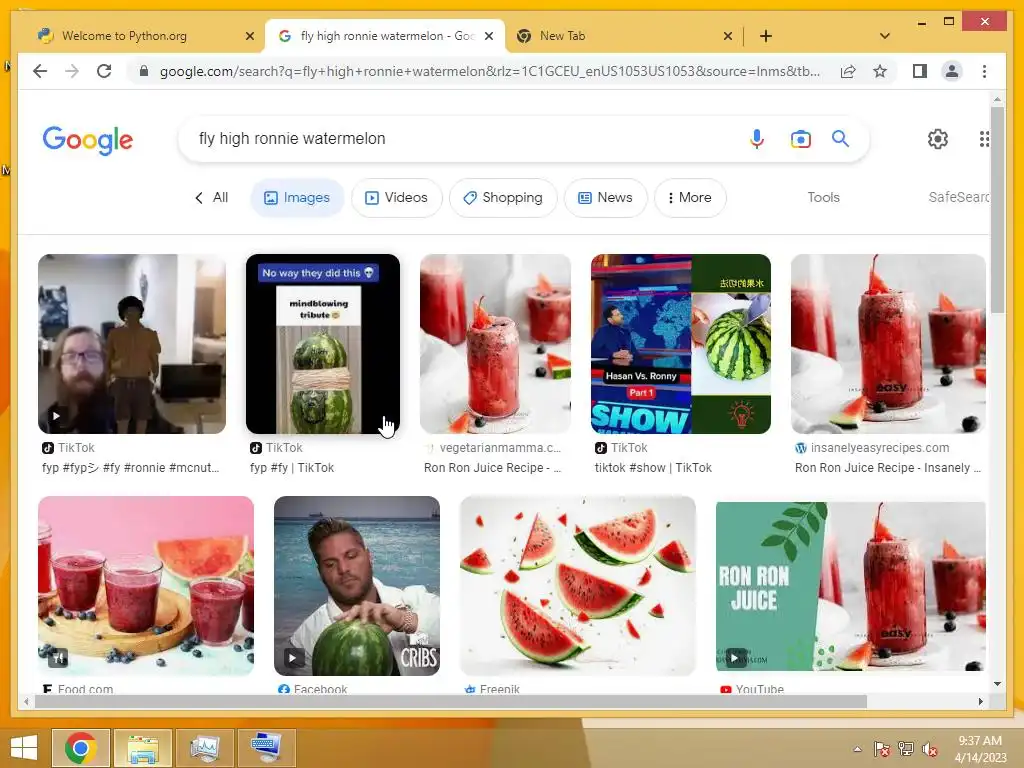This screenshot has height=768, width=1024.
Task: Open the Google apps grid
Action: click(984, 138)
